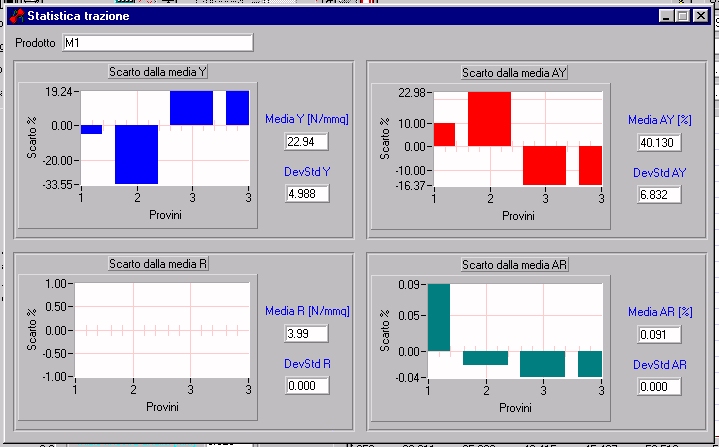
Task: Click the DevStd R value box
Action: click(x=307, y=385)
